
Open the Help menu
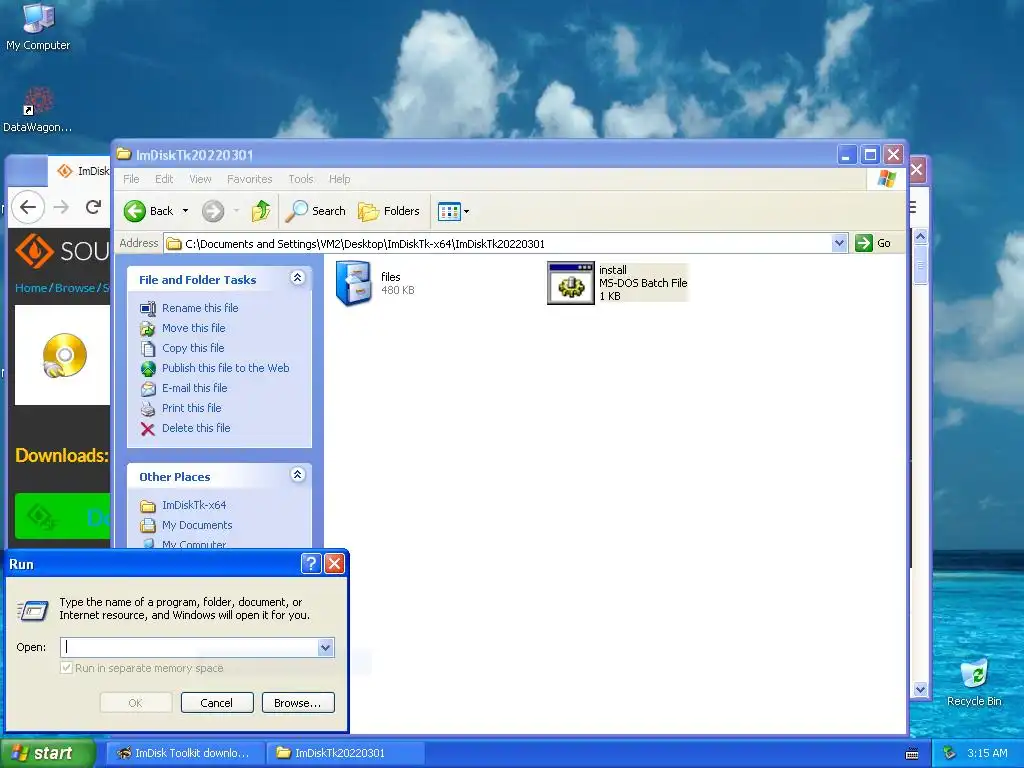tap(340, 179)
